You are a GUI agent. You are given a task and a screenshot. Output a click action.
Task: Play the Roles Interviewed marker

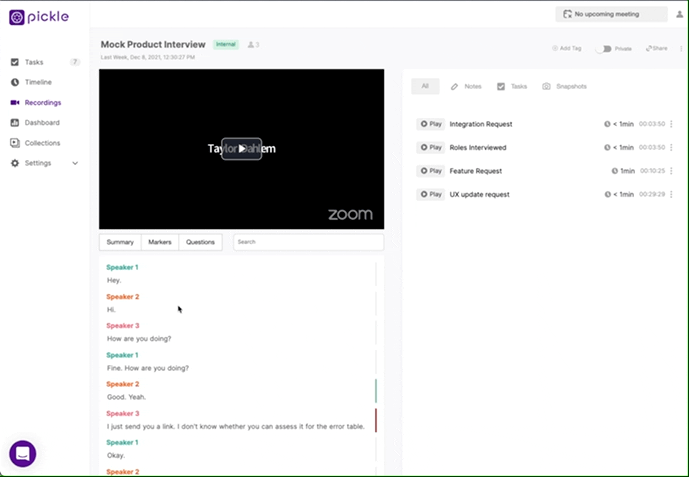pyautogui.click(x=431, y=147)
